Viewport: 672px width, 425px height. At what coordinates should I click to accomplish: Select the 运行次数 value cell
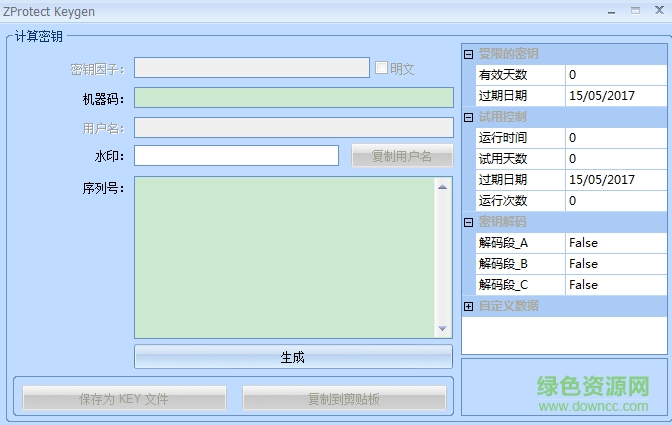tap(616, 201)
